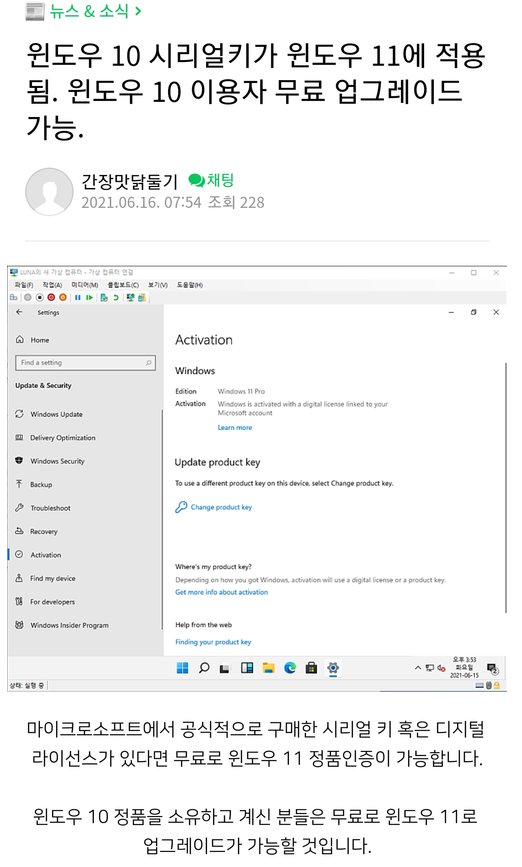Open Microsoft Edge from the taskbar
Image resolution: width=522 pixels, height=867 pixels.
coord(290,668)
